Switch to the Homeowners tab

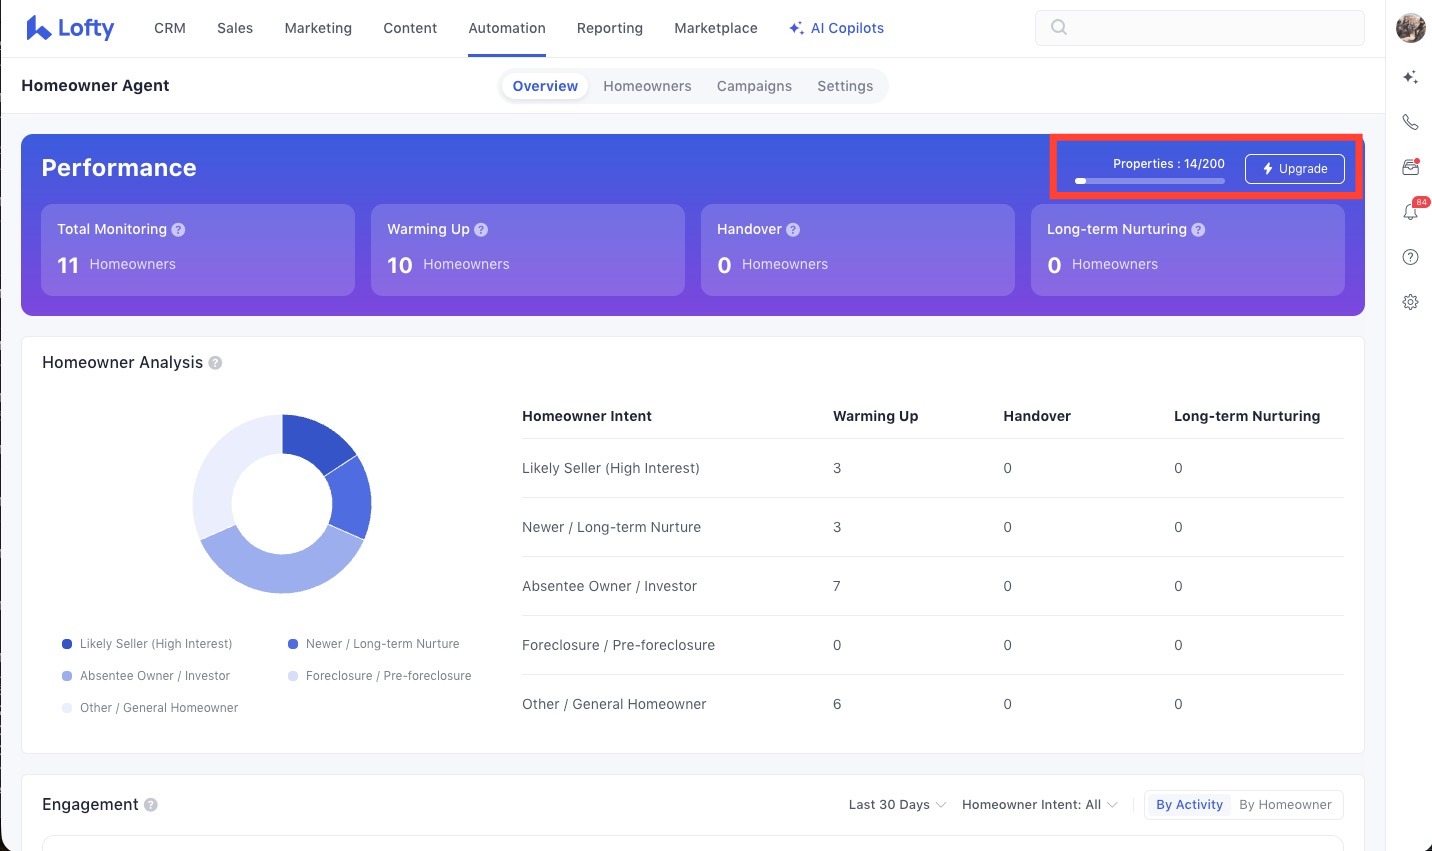coord(647,86)
